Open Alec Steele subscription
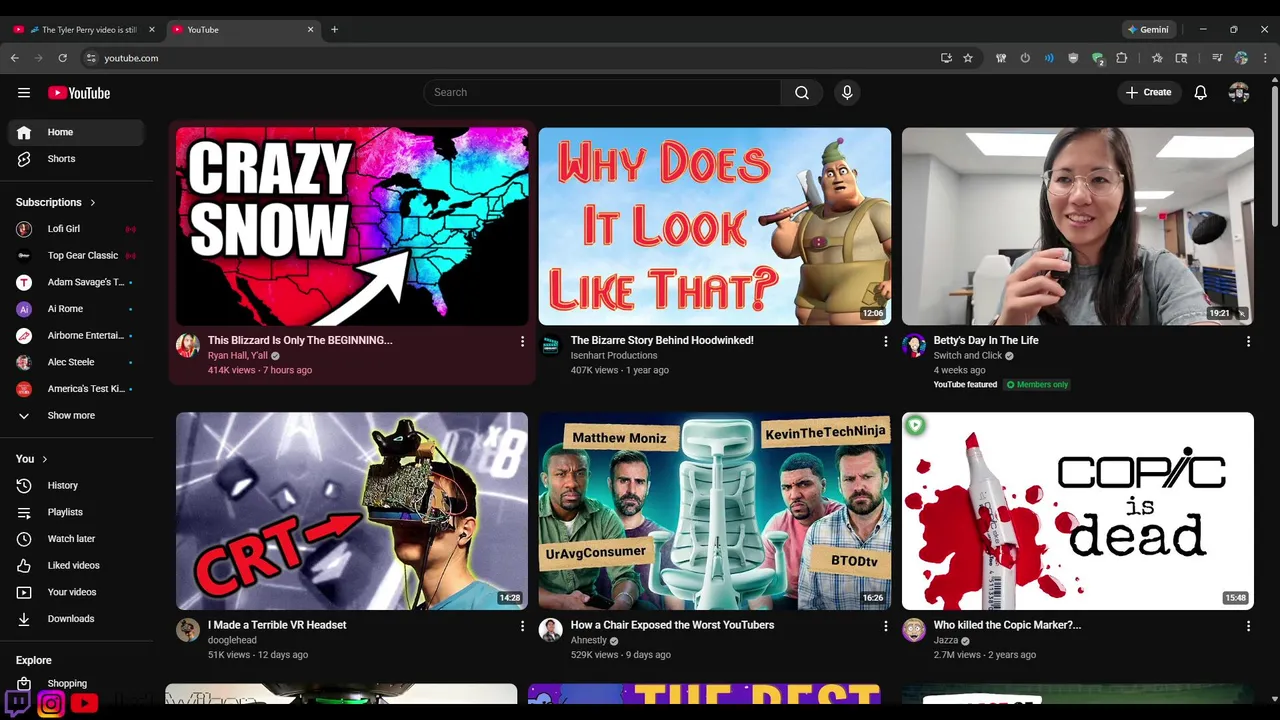The image size is (1280, 720). tap(76, 362)
